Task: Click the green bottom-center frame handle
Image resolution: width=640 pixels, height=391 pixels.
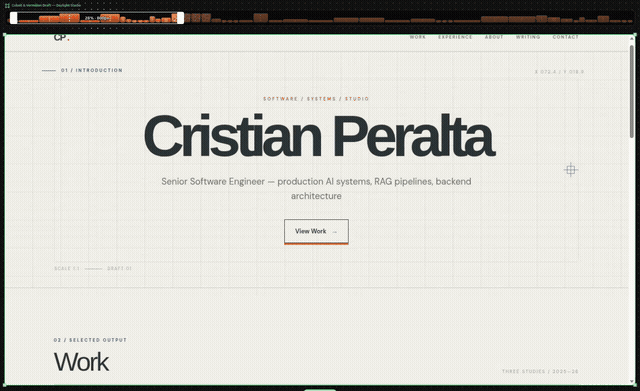Action: click(x=320, y=390)
